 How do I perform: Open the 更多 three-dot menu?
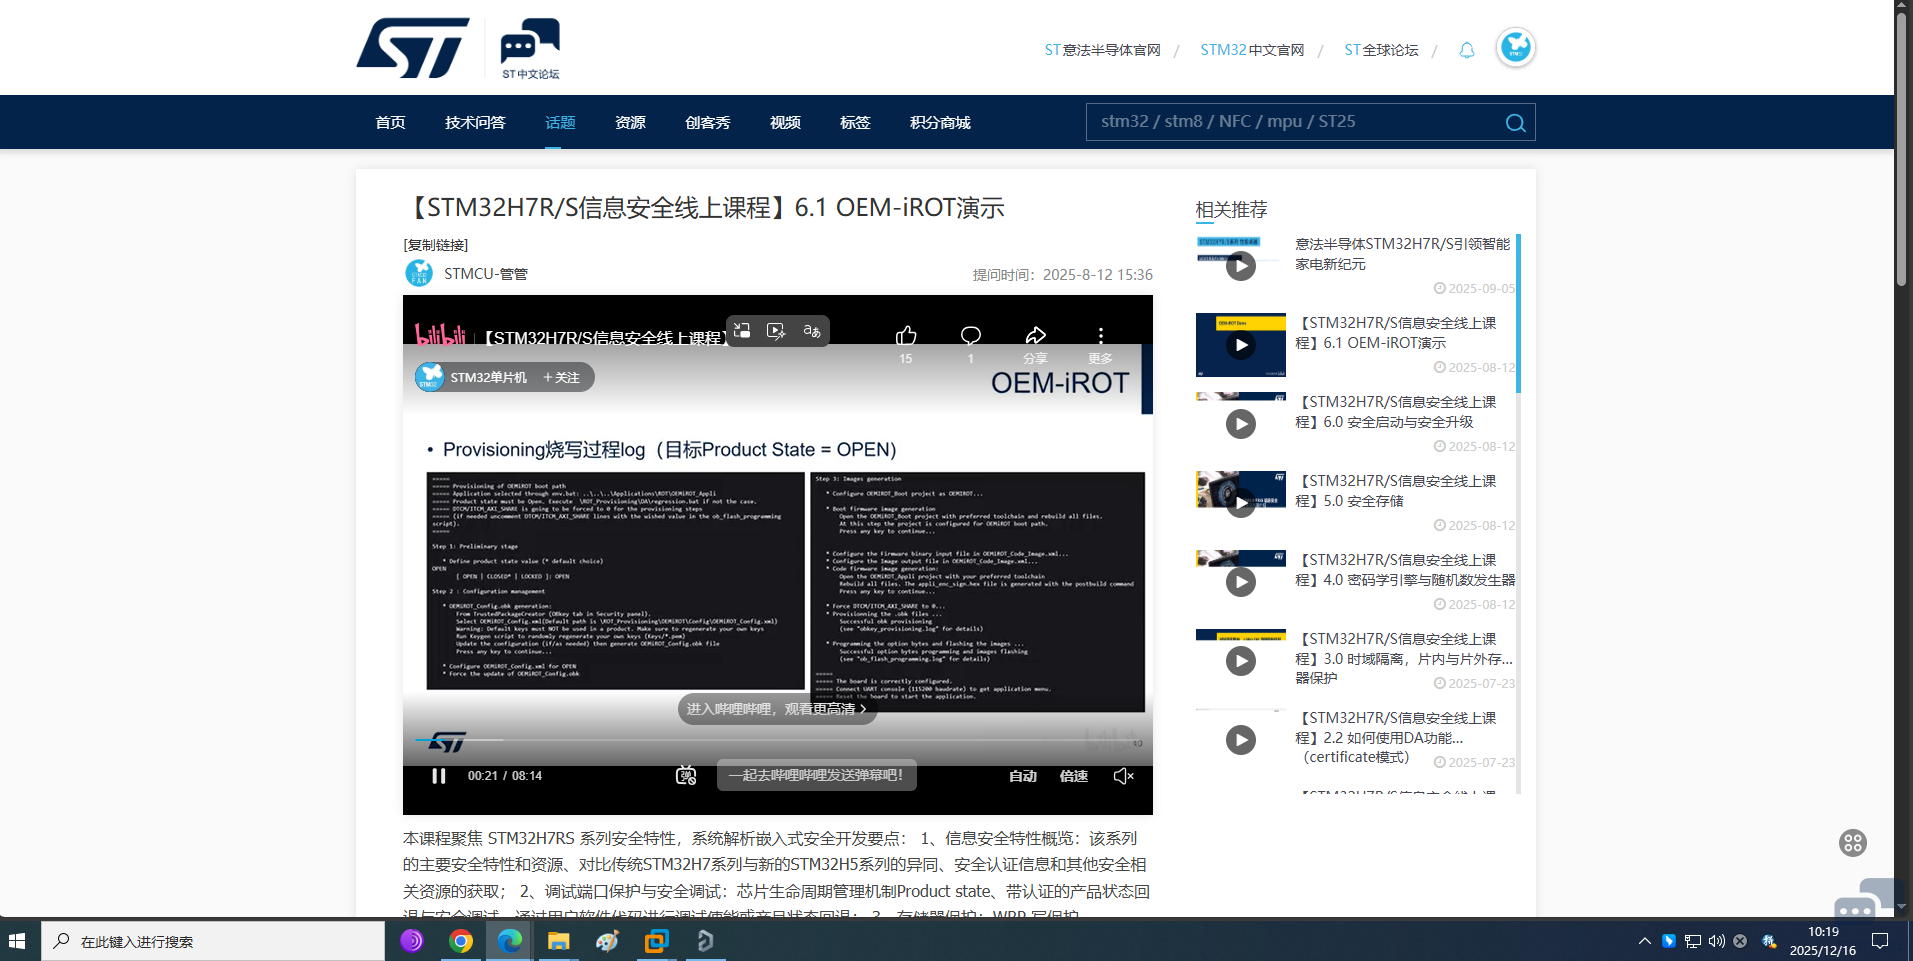pyautogui.click(x=1101, y=336)
